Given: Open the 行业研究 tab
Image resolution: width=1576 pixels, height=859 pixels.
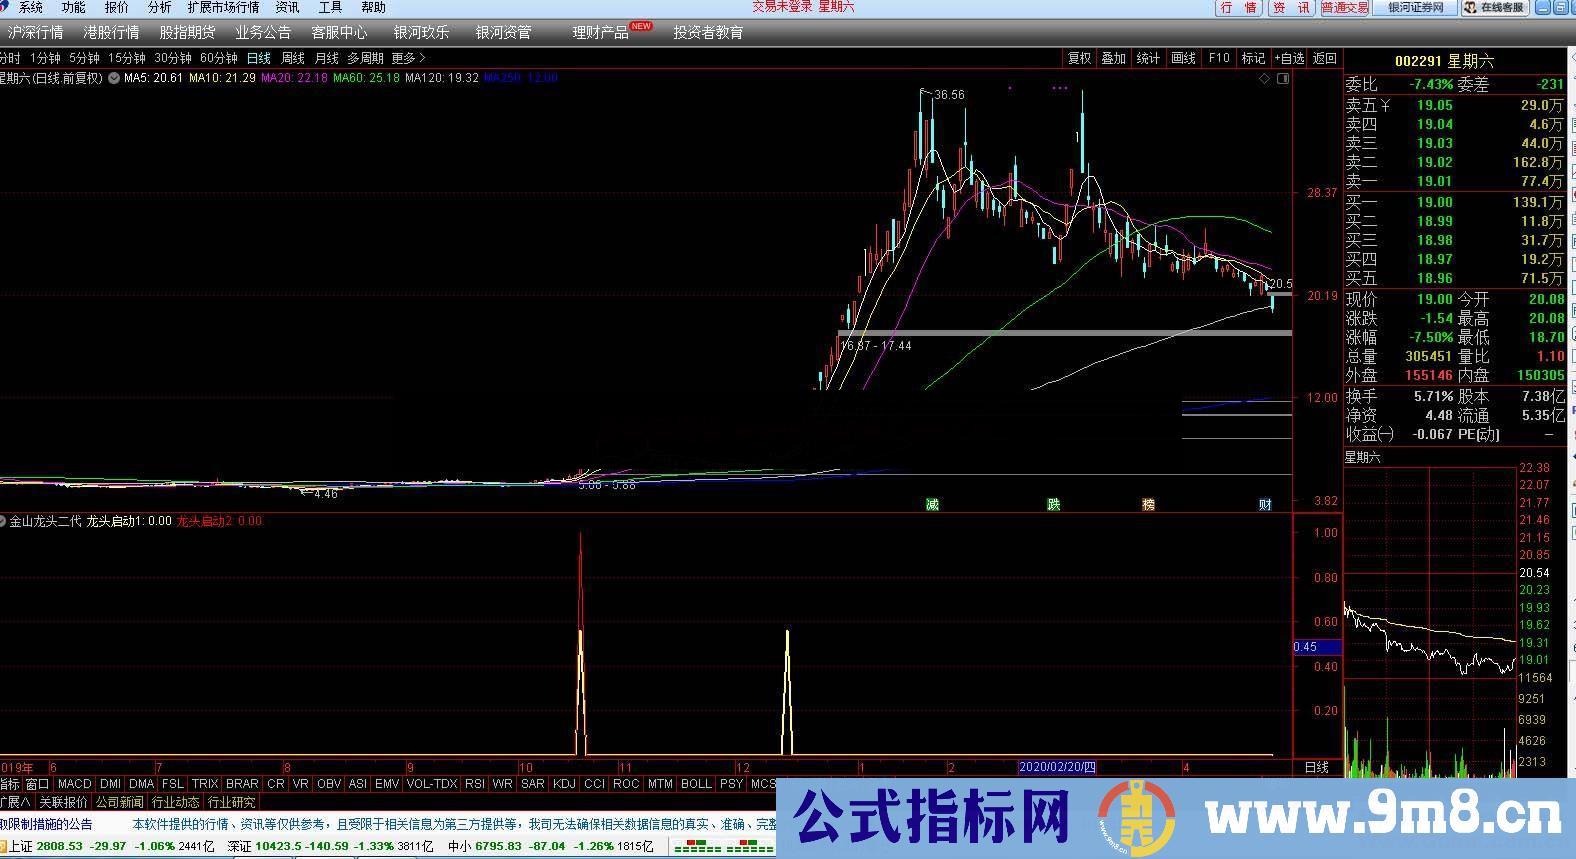Looking at the screenshot, I should (231, 802).
